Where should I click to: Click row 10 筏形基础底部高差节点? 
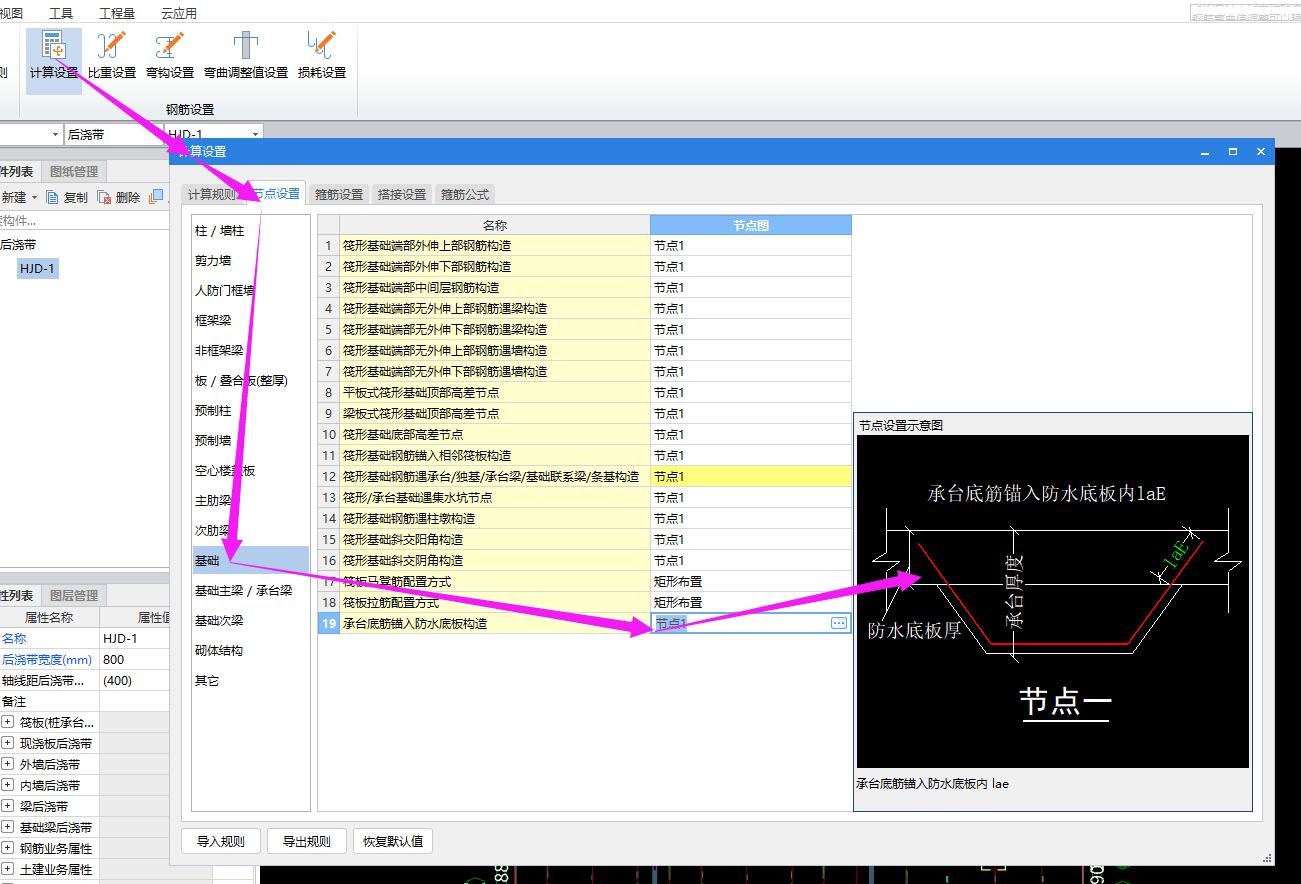pos(494,435)
